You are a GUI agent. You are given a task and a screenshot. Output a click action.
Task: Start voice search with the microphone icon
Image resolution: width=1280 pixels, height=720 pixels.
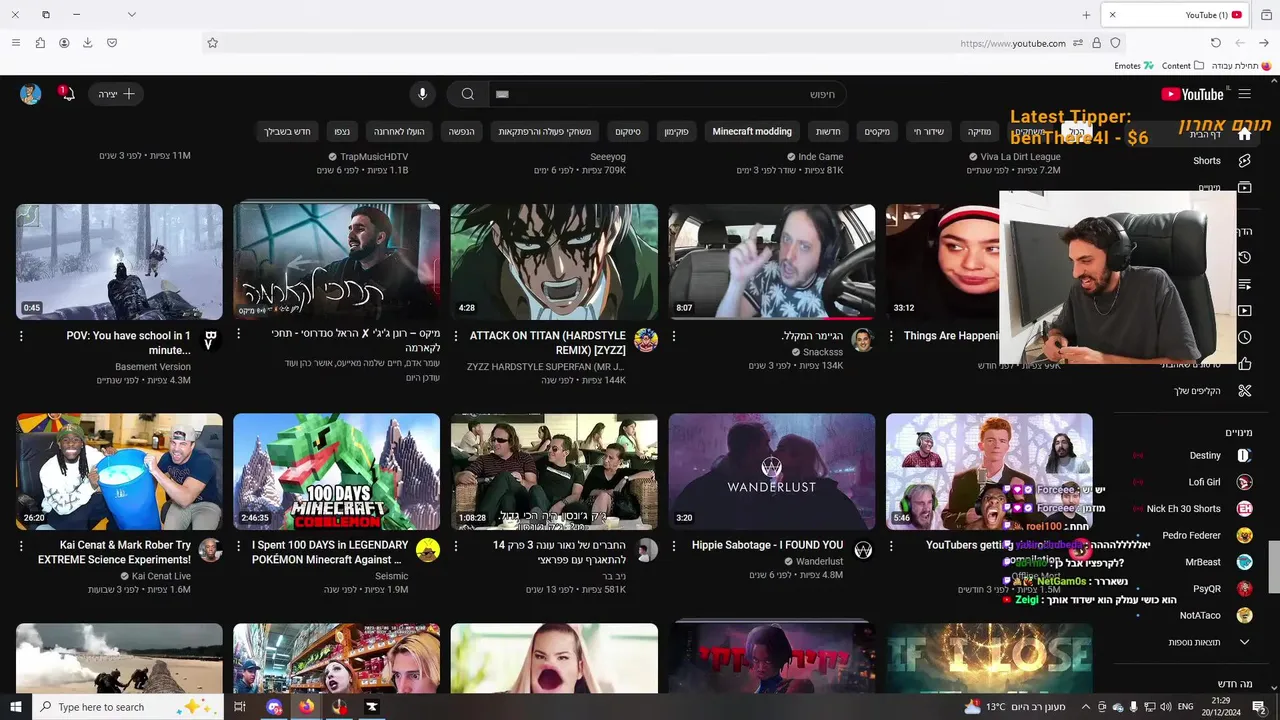422,94
